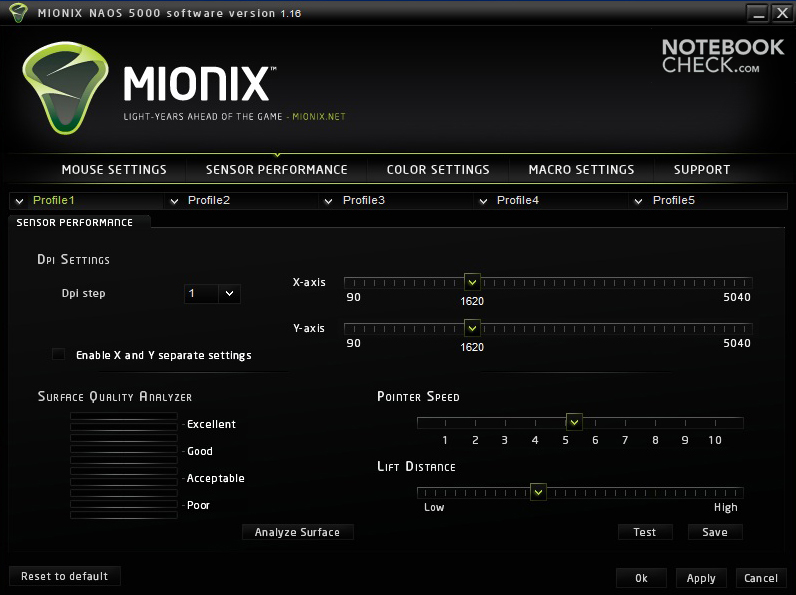
Task: Click the Y-axis 1620 value label
Action: (472, 347)
